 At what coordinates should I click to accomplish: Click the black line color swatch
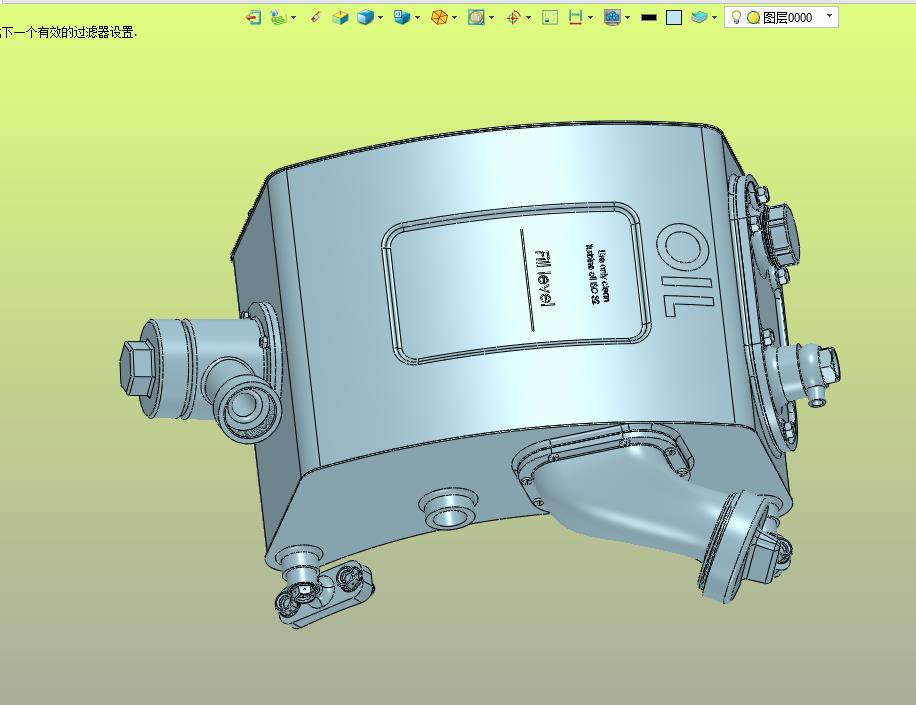click(x=648, y=18)
